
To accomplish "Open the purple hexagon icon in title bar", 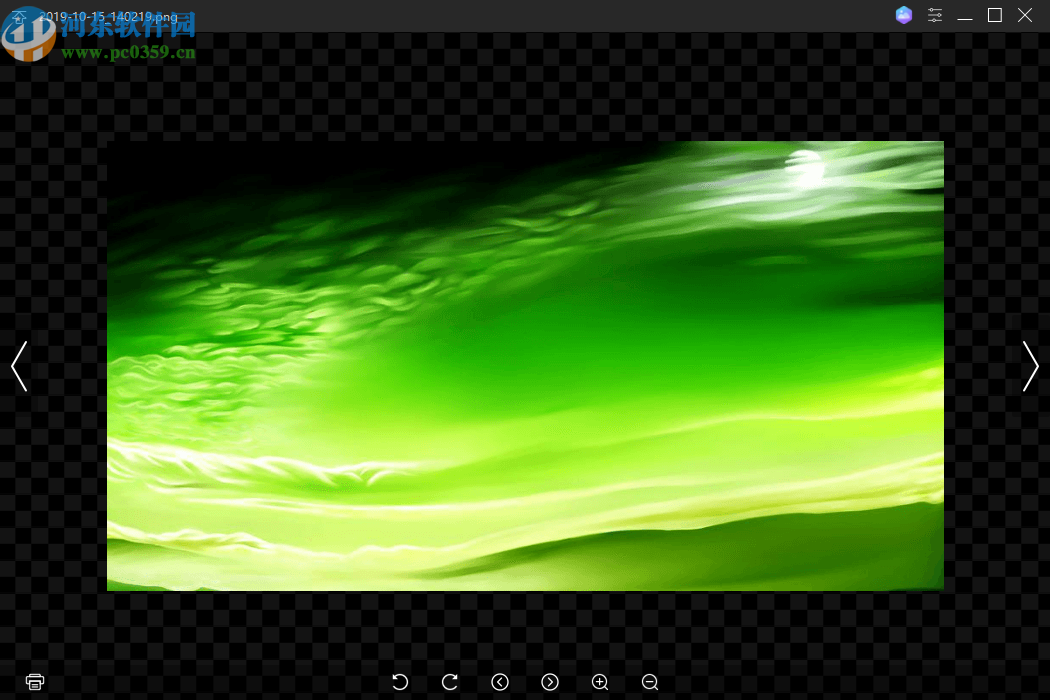I will click(904, 15).
